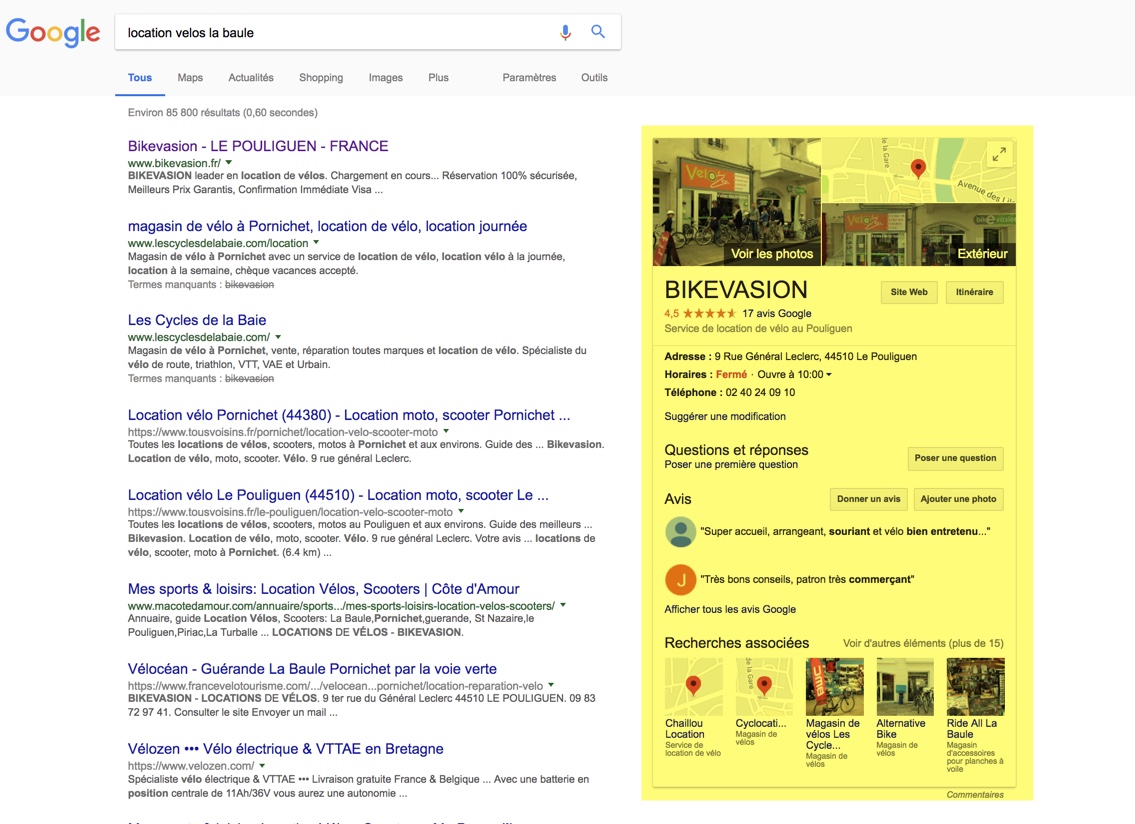1135x824 pixels.
Task: Click the Super accueil, arrangeant review text
Action: click(x=845, y=531)
